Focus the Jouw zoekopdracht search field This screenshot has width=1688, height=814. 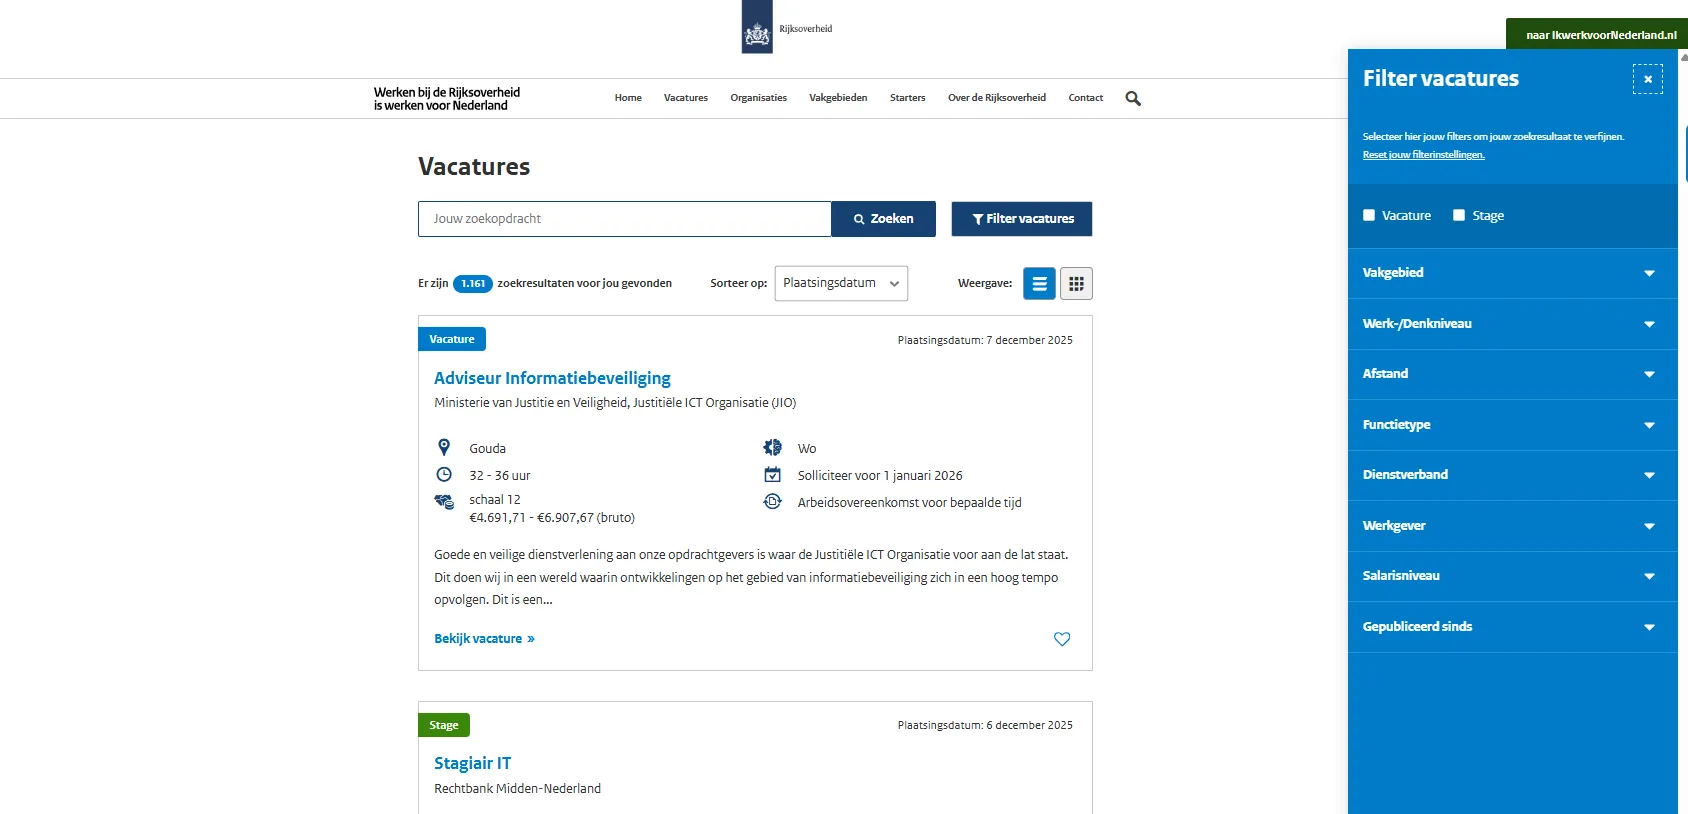624,219
